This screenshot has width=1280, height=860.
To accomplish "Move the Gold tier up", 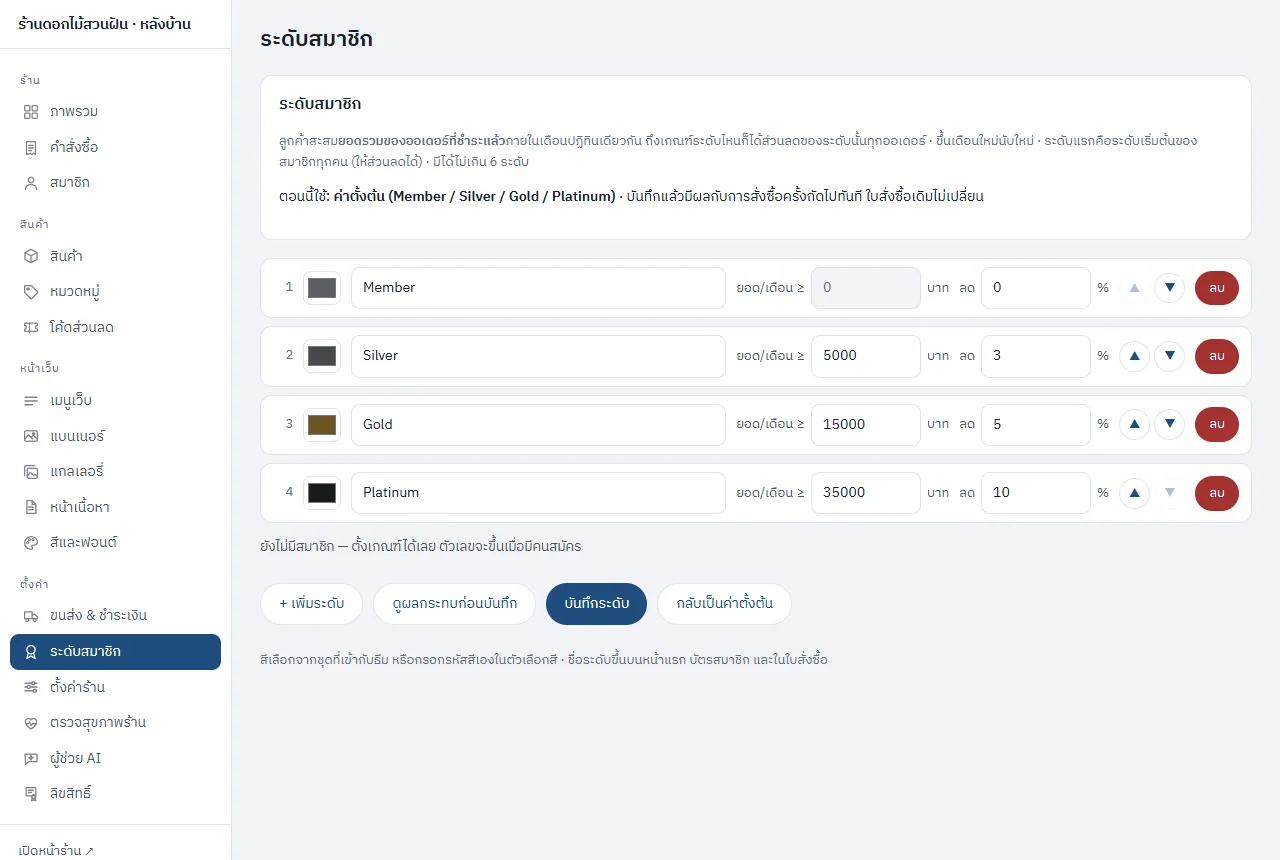I will pyautogui.click(x=1134, y=424).
